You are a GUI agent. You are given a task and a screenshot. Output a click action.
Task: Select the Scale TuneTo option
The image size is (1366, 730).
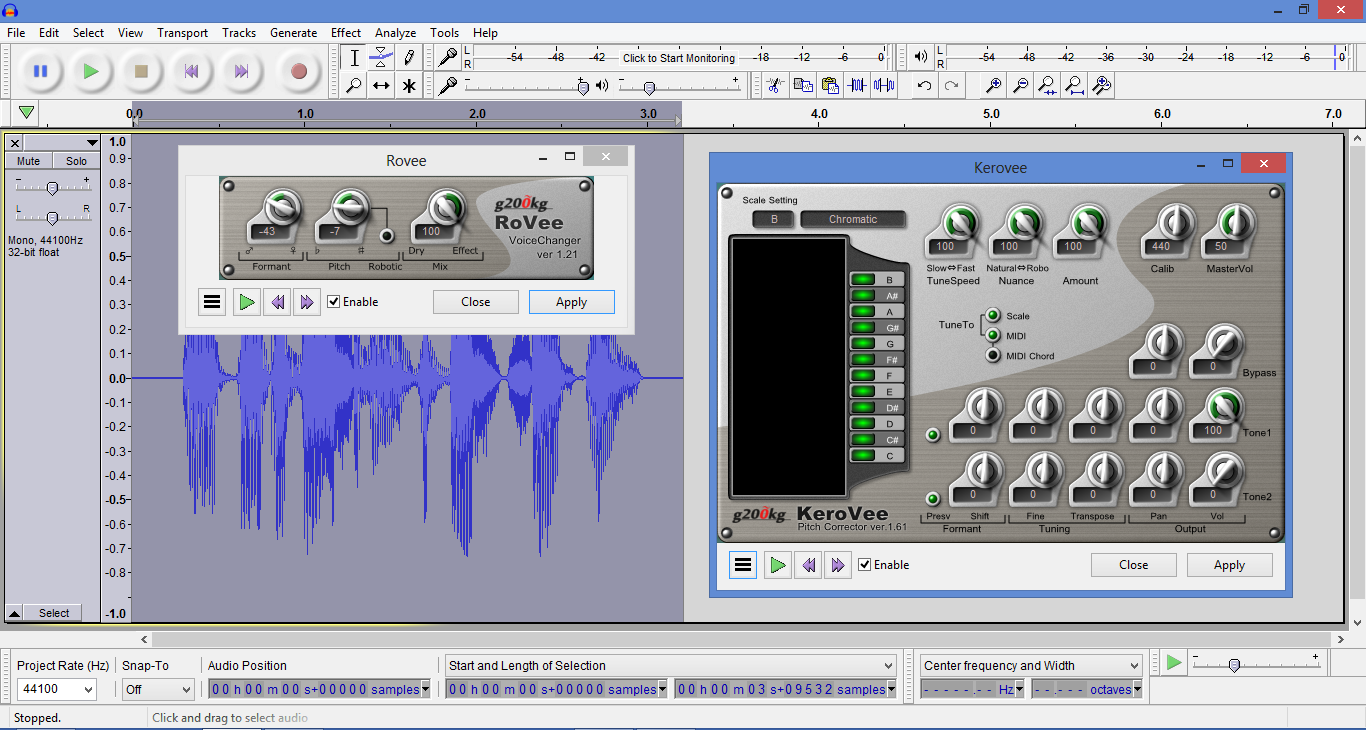pos(993,316)
